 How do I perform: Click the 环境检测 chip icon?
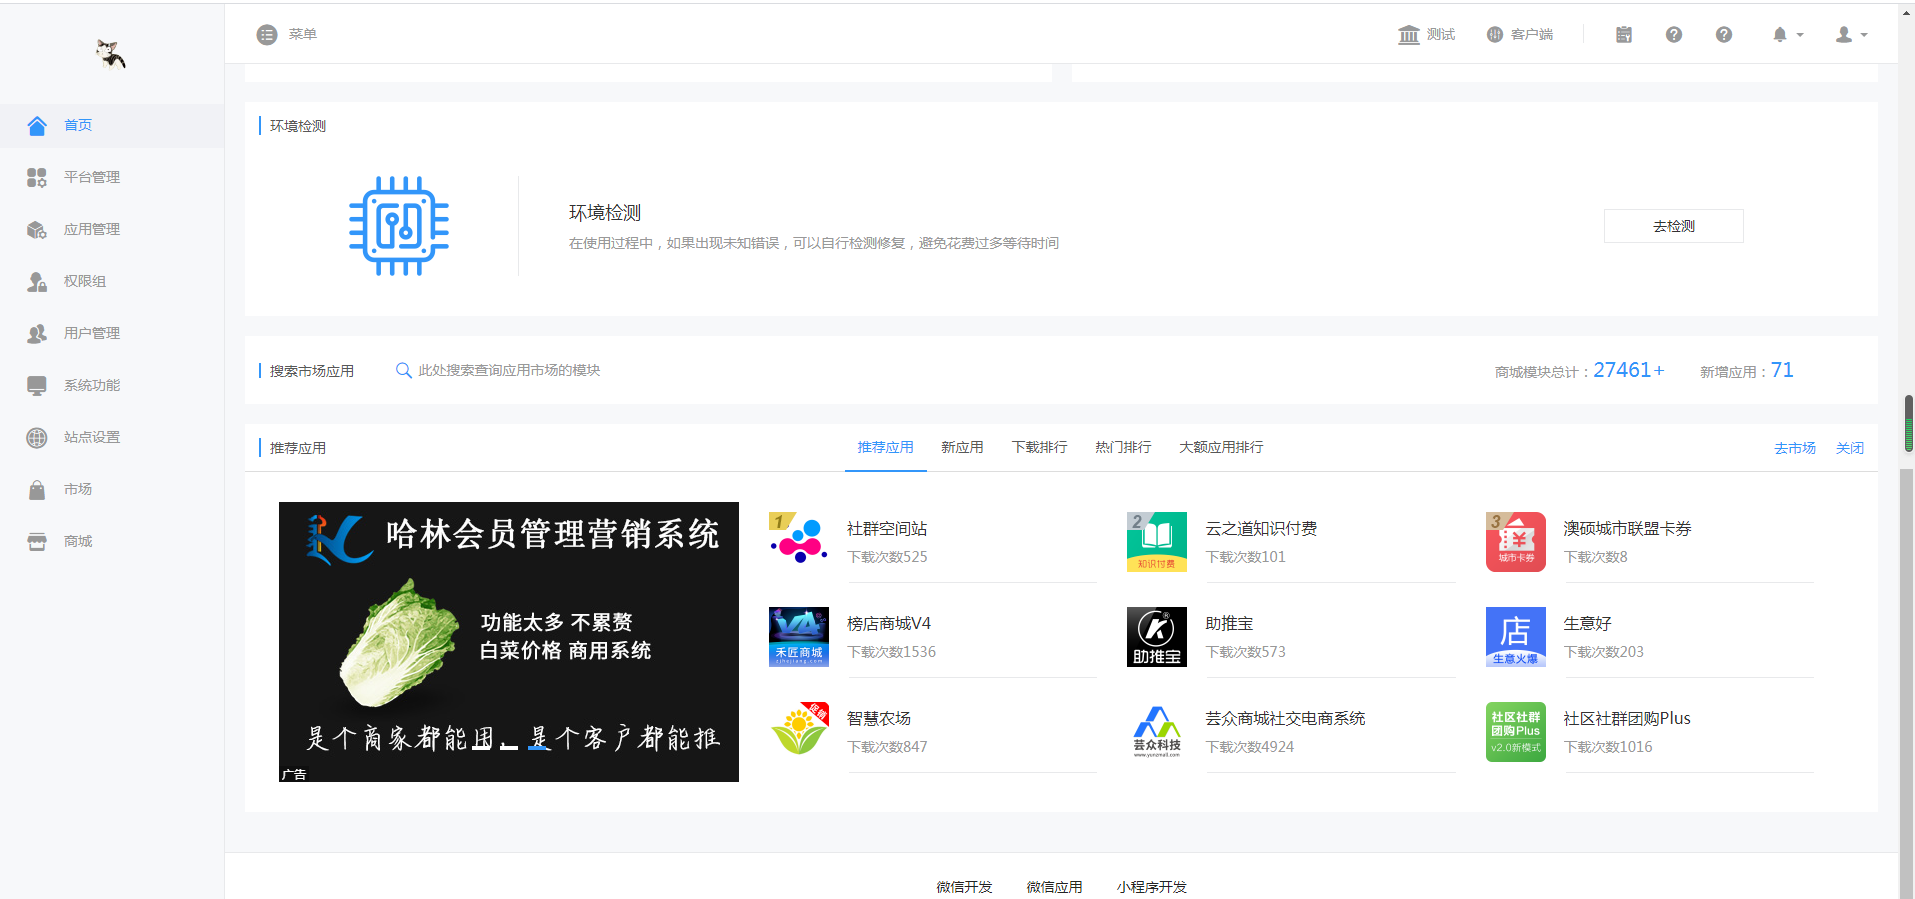(399, 226)
